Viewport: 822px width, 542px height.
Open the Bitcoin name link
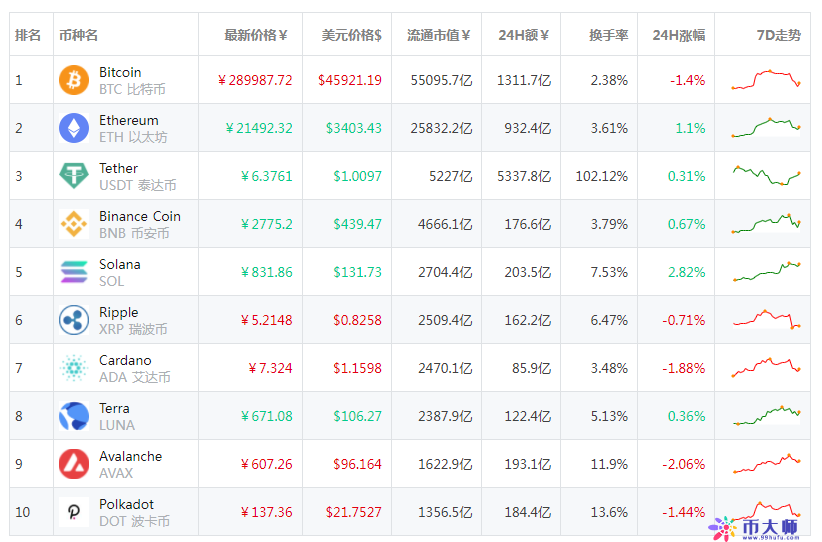[x=120, y=72]
